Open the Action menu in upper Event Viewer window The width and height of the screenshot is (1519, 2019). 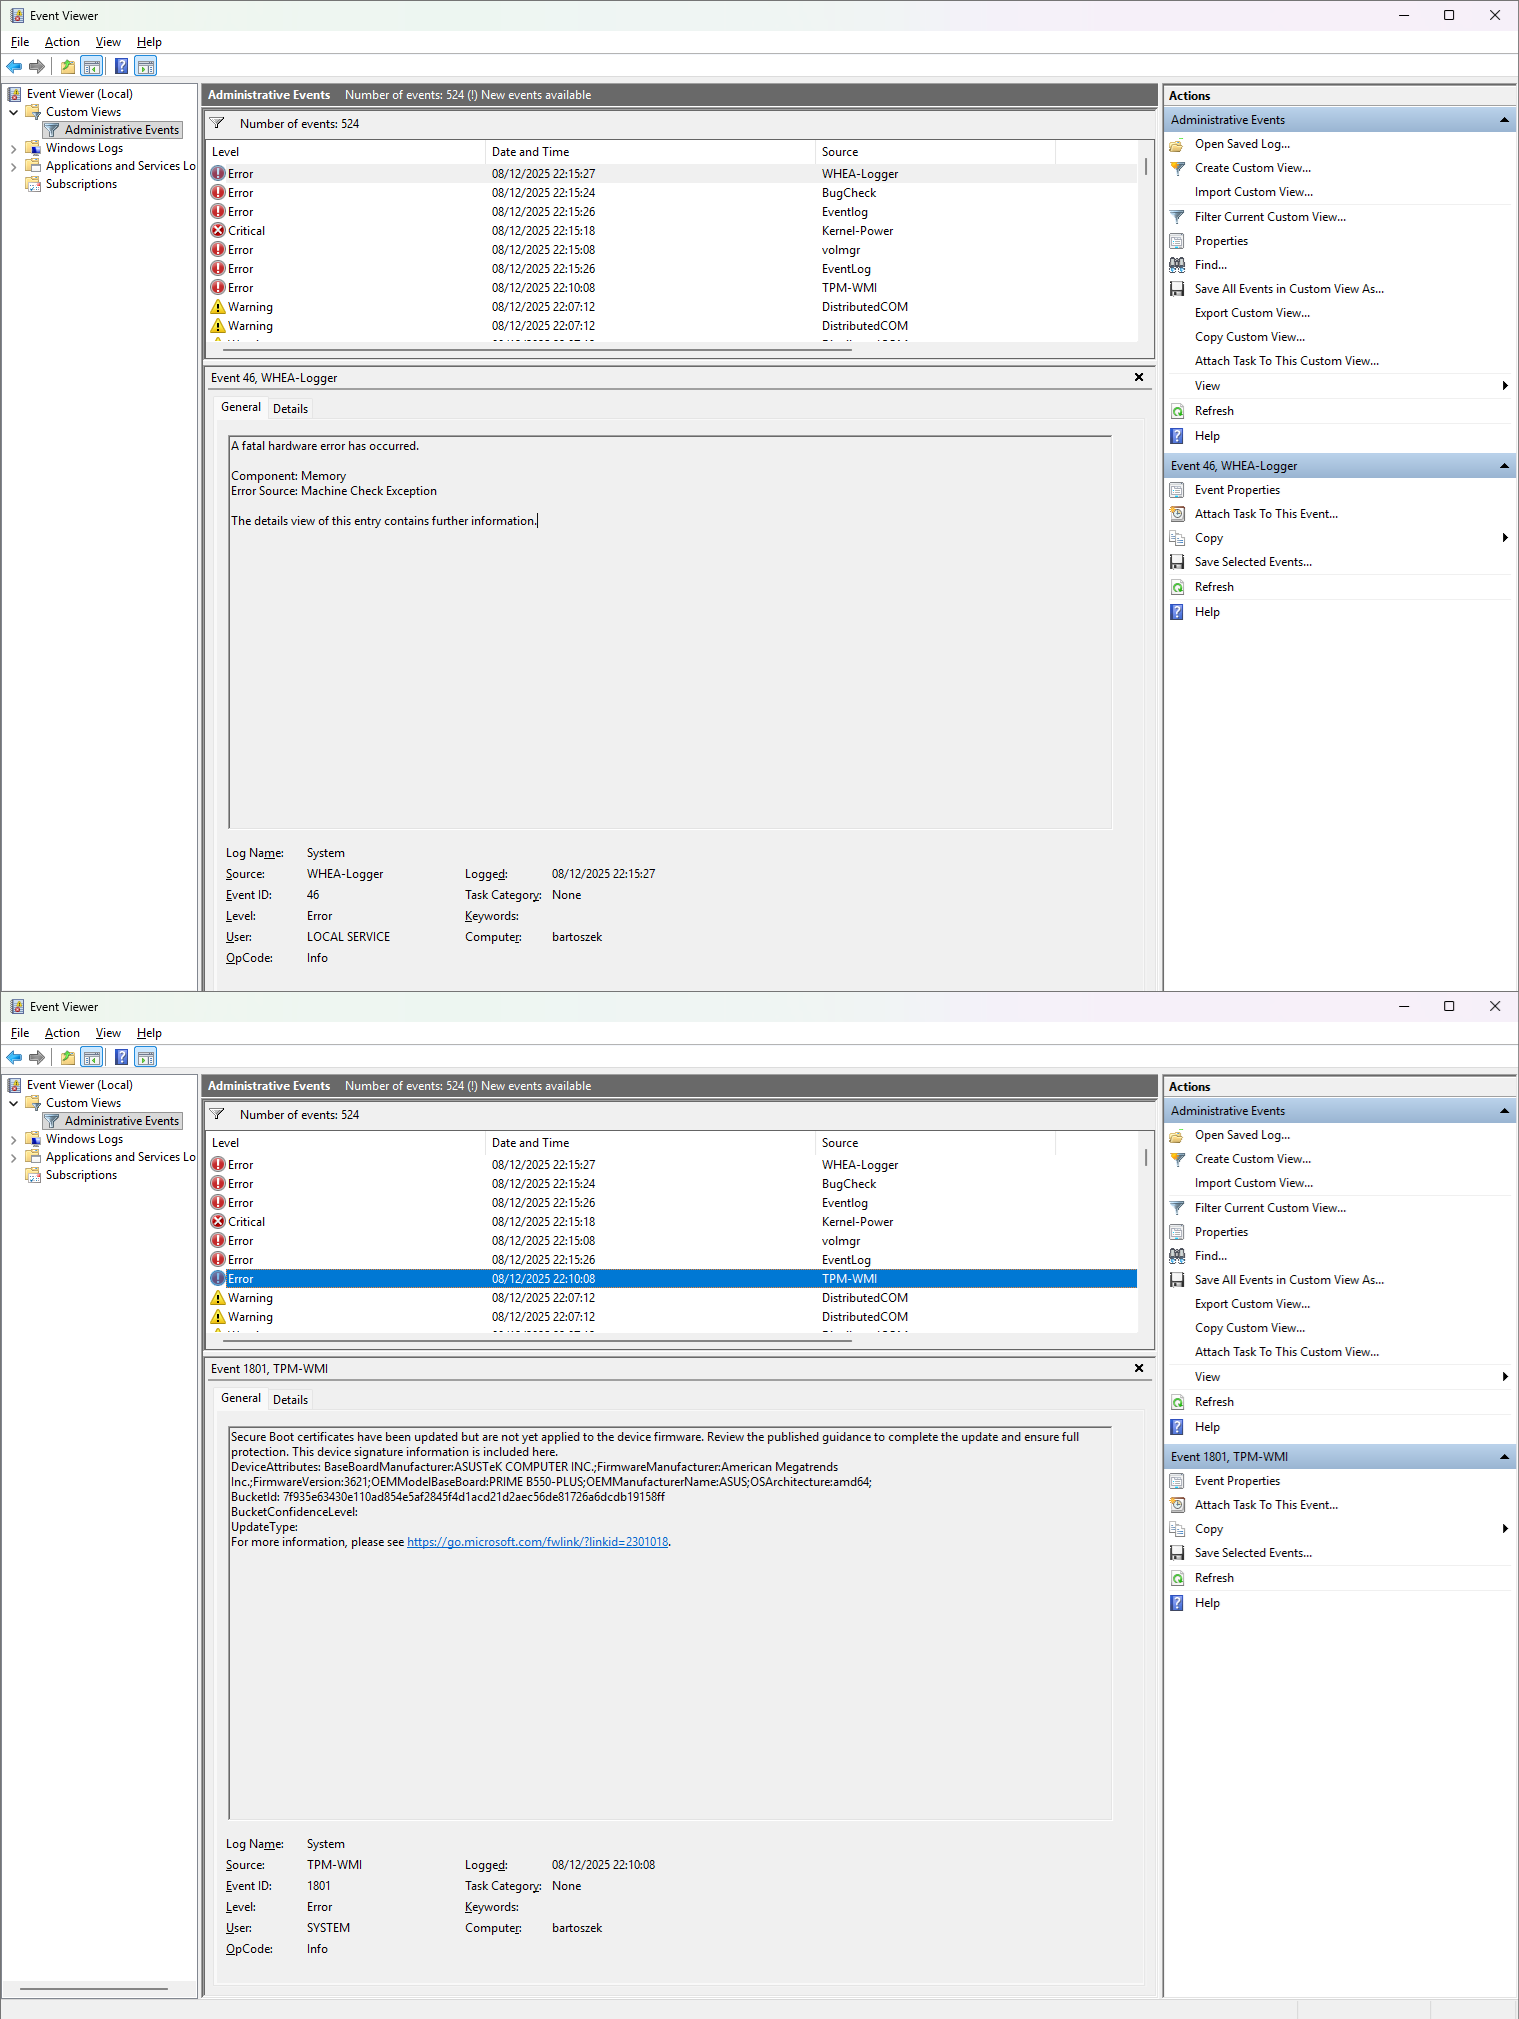click(x=62, y=42)
